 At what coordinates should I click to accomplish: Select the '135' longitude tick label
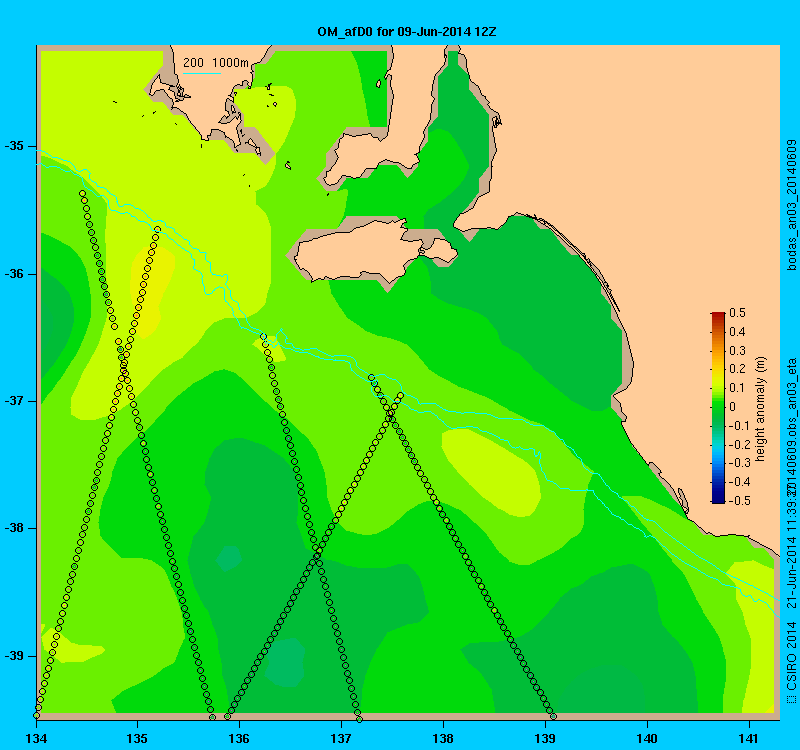[137, 738]
